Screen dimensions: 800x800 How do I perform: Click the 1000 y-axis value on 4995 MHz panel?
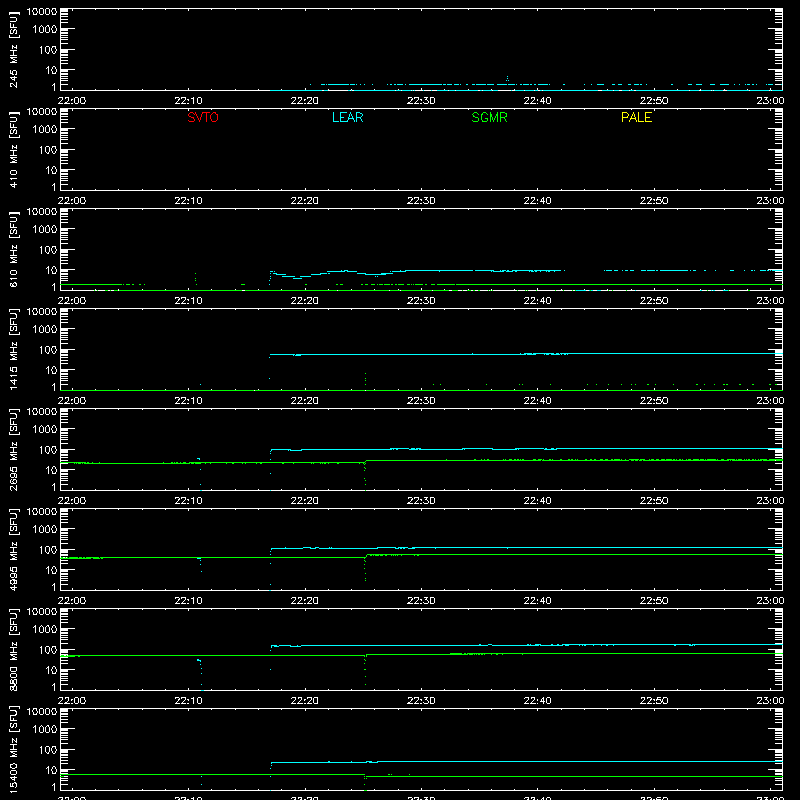coord(45,530)
